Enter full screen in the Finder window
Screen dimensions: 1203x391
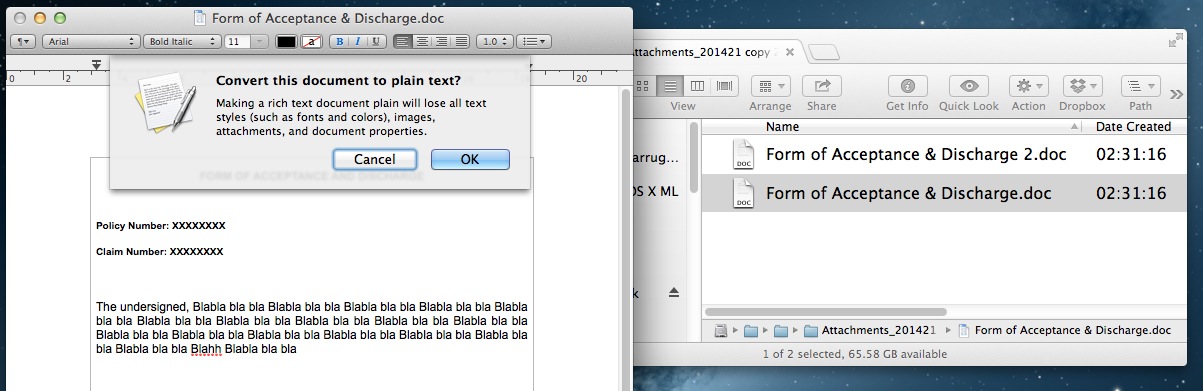pos(1175,41)
